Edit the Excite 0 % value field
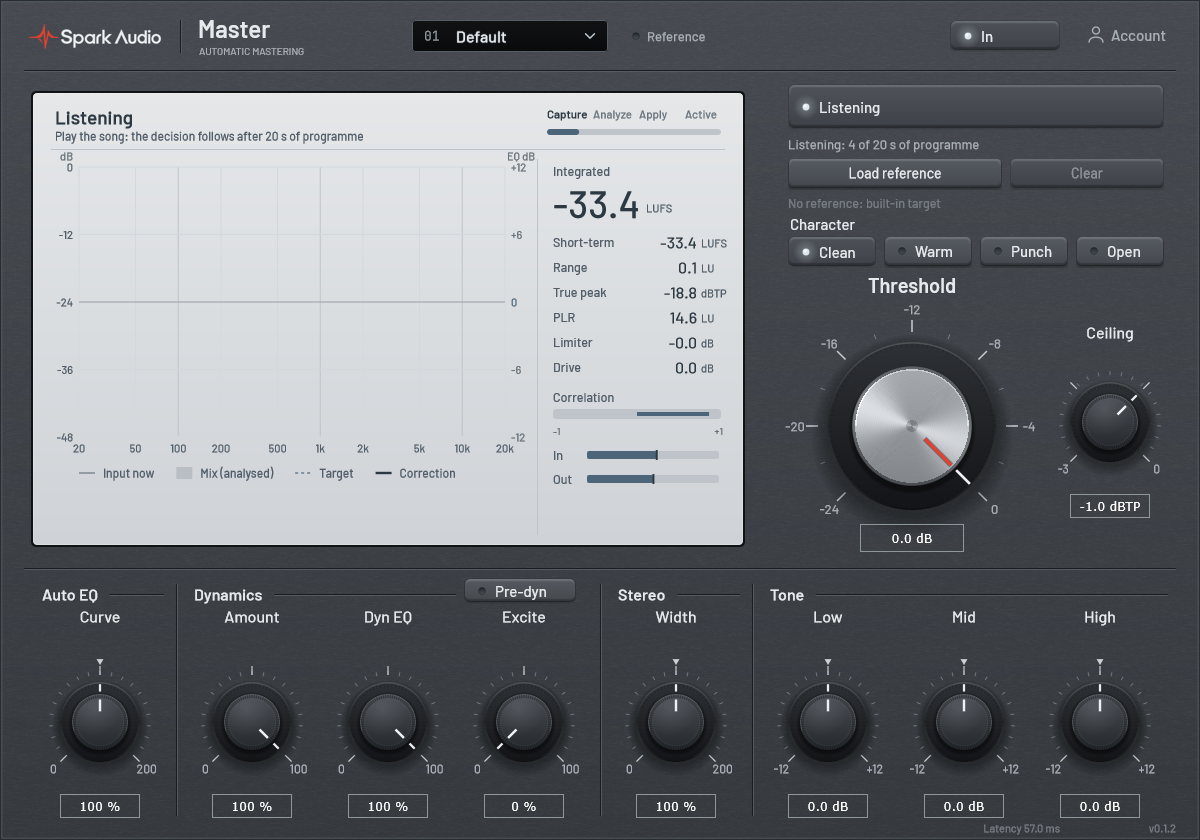Viewport: 1200px width, 840px height. tap(524, 806)
